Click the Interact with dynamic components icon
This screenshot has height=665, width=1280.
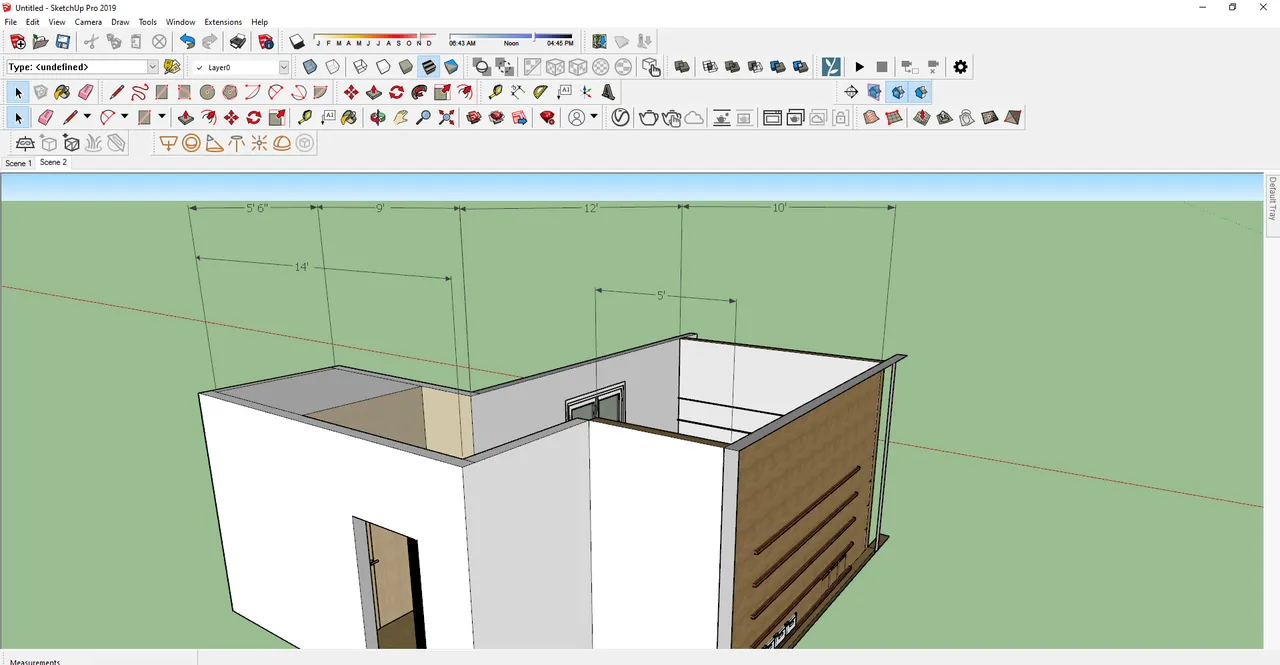pyautogui.click(x=651, y=67)
